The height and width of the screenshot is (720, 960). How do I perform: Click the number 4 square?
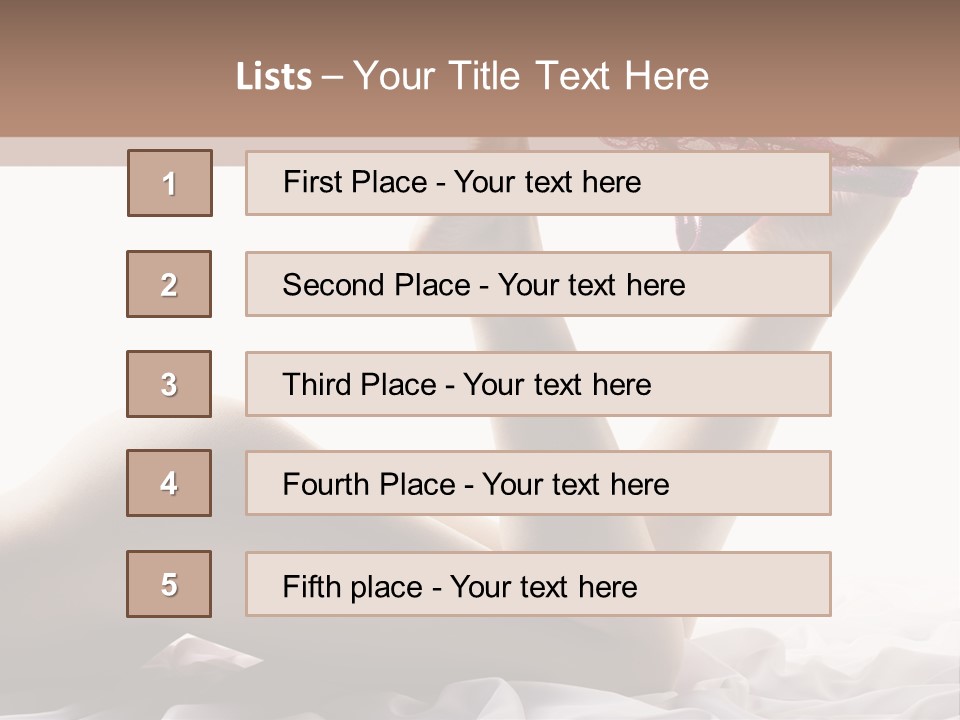169,483
